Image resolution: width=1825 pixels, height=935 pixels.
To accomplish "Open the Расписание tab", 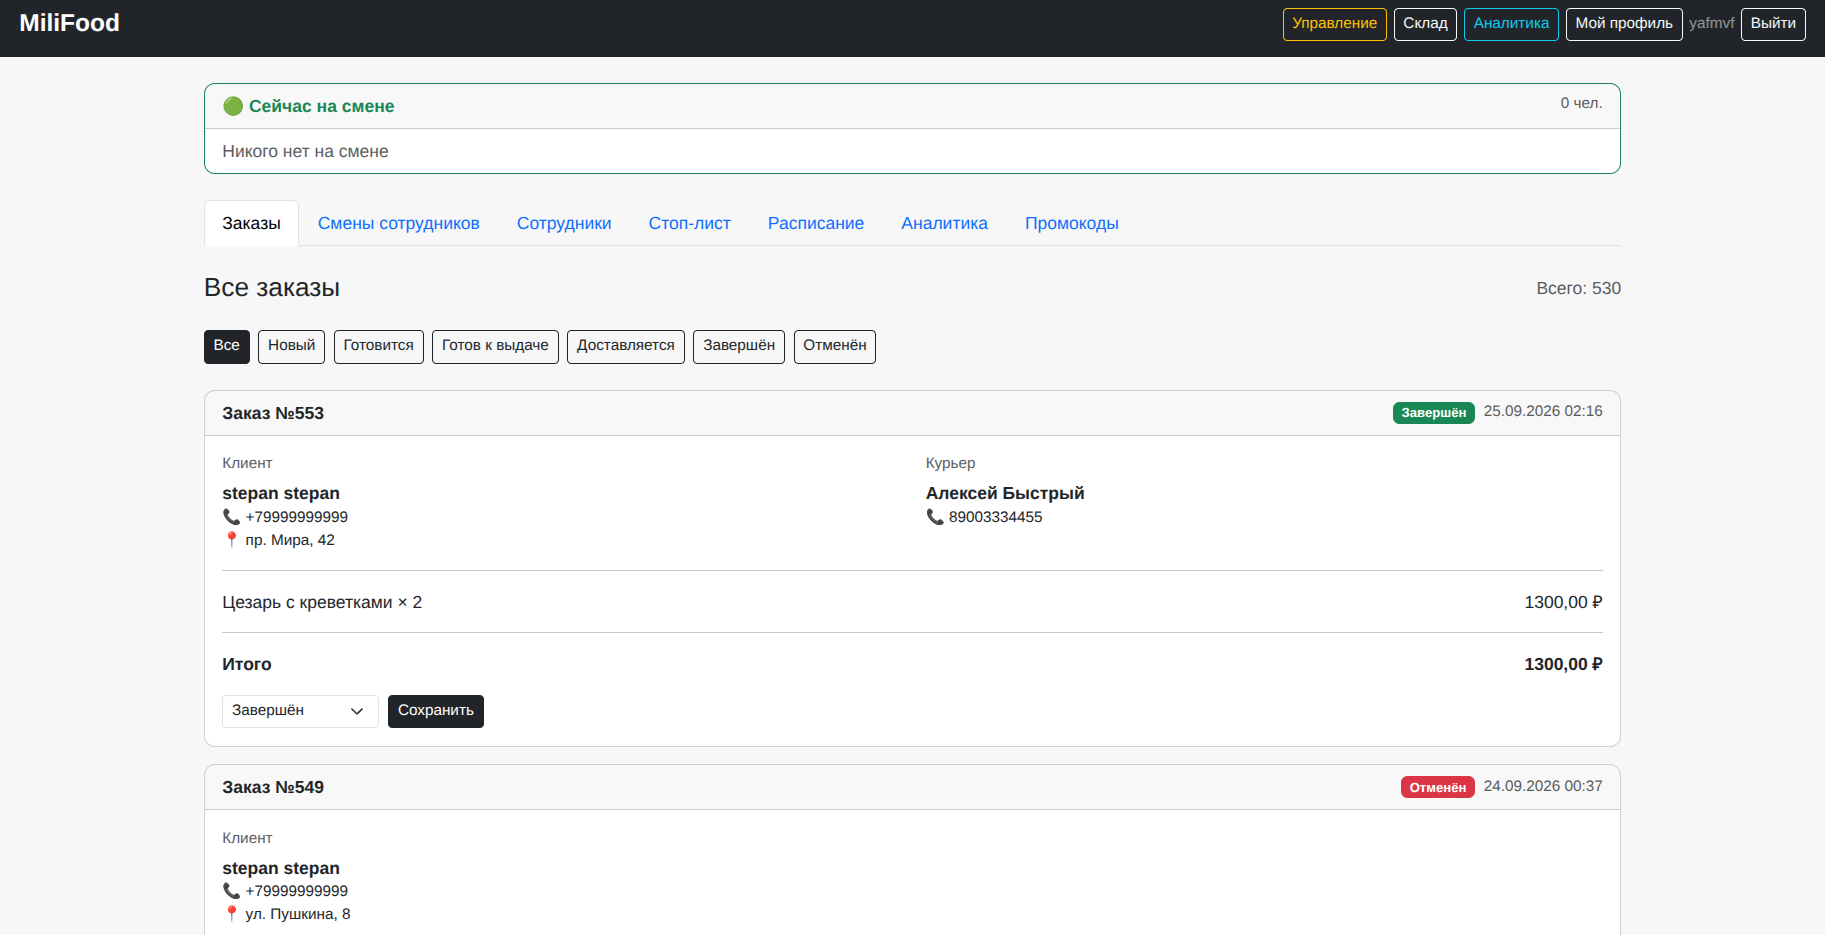I will [x=816, y=223].
